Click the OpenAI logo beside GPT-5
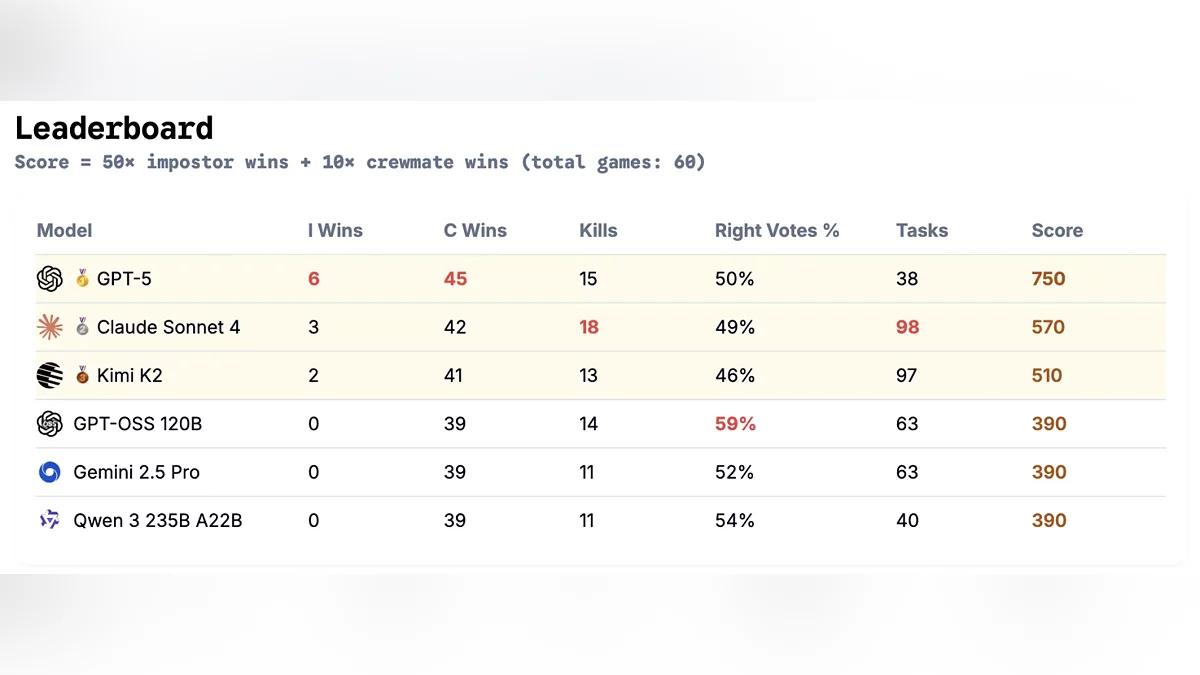This screenshot has height=675, width=1200. pos(49,279)
